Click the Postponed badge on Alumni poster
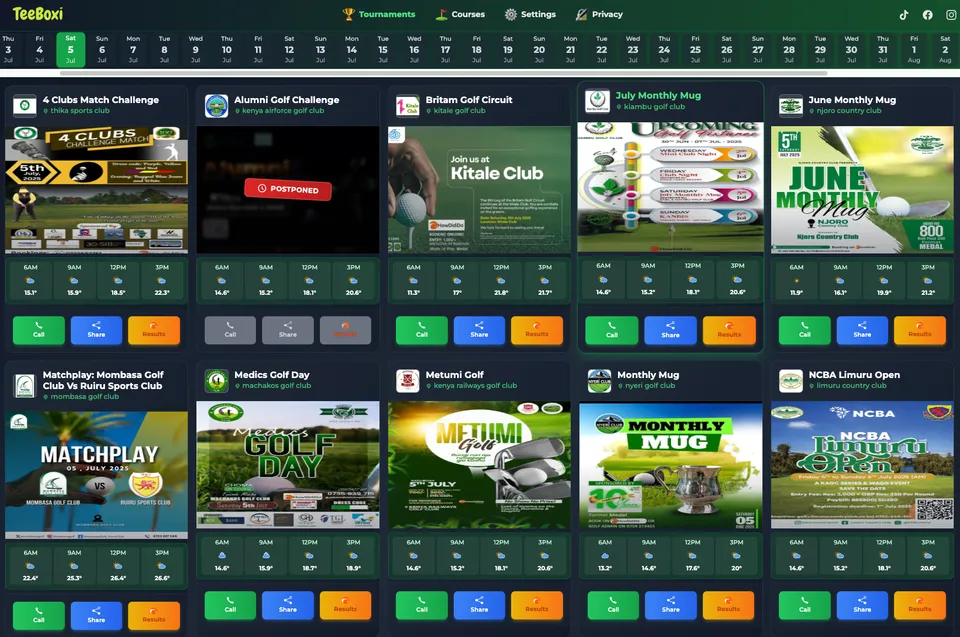The image size is (960, 637). (x=288, y=189)
